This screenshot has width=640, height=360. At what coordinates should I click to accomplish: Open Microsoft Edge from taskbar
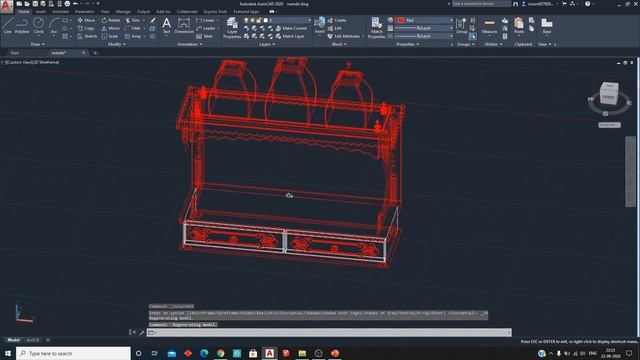(204, 353)
